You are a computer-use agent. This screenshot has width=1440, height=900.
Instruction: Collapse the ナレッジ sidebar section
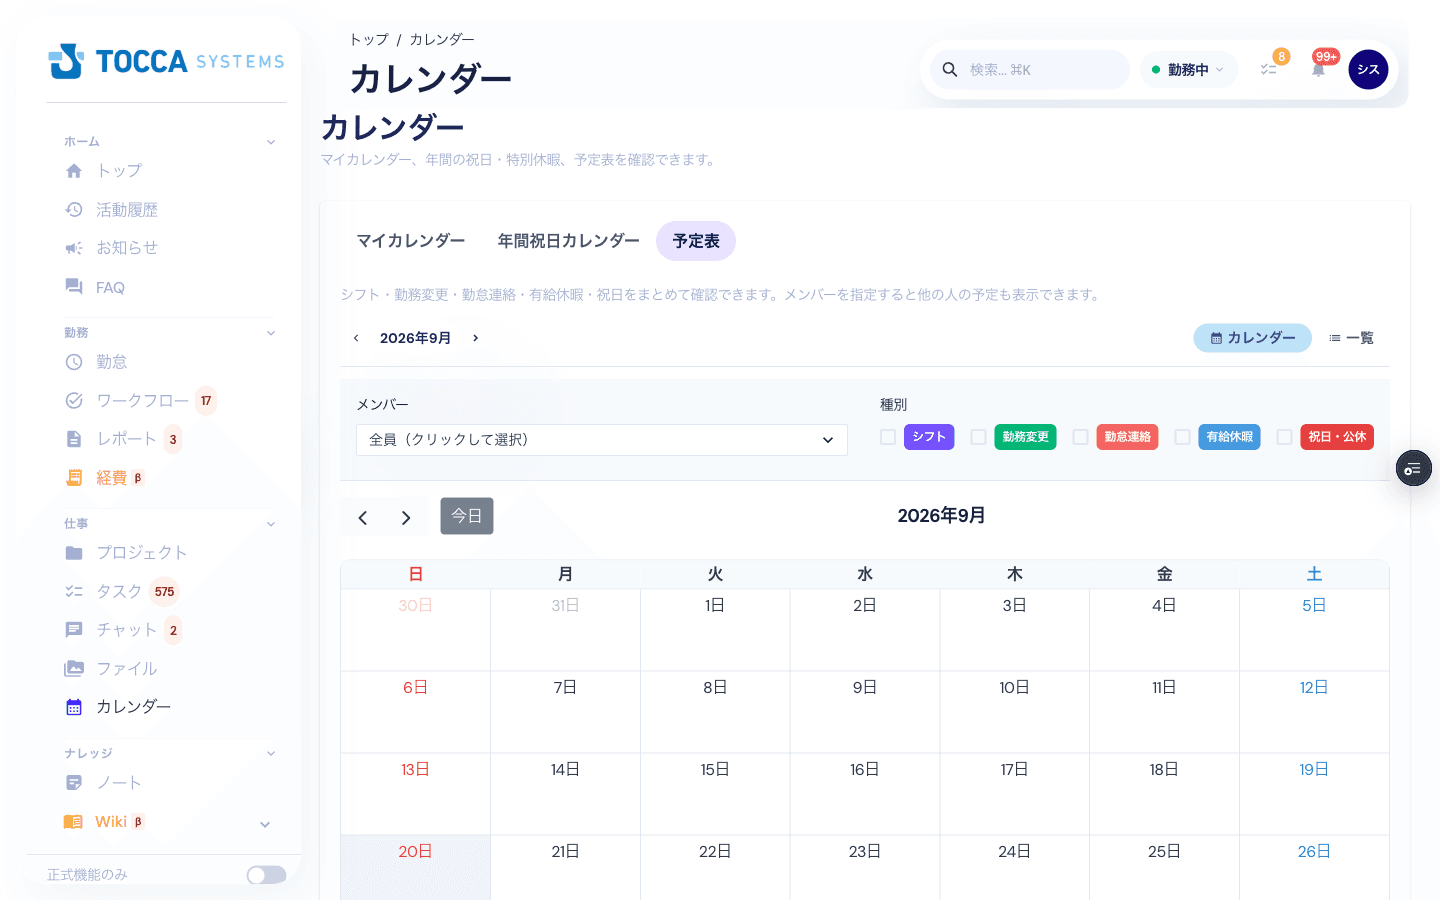click(271, 753)
